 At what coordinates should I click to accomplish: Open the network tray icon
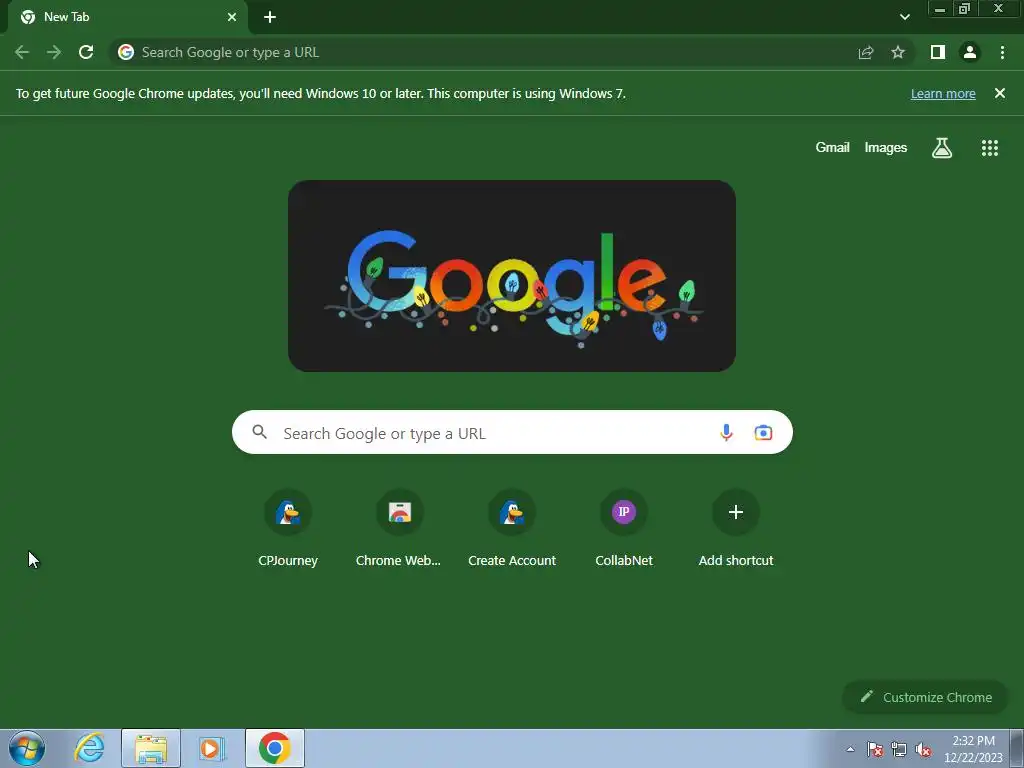[899, 749]
